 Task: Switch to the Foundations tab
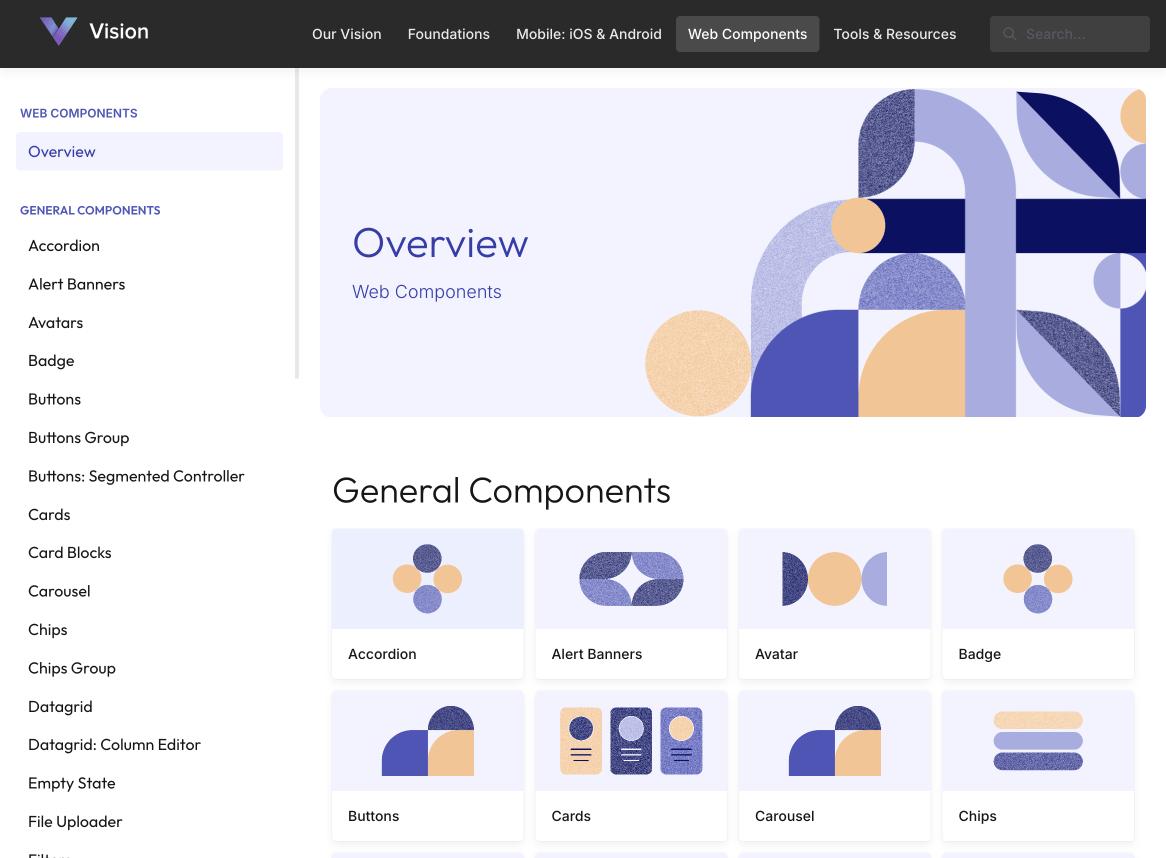point(448,34)
